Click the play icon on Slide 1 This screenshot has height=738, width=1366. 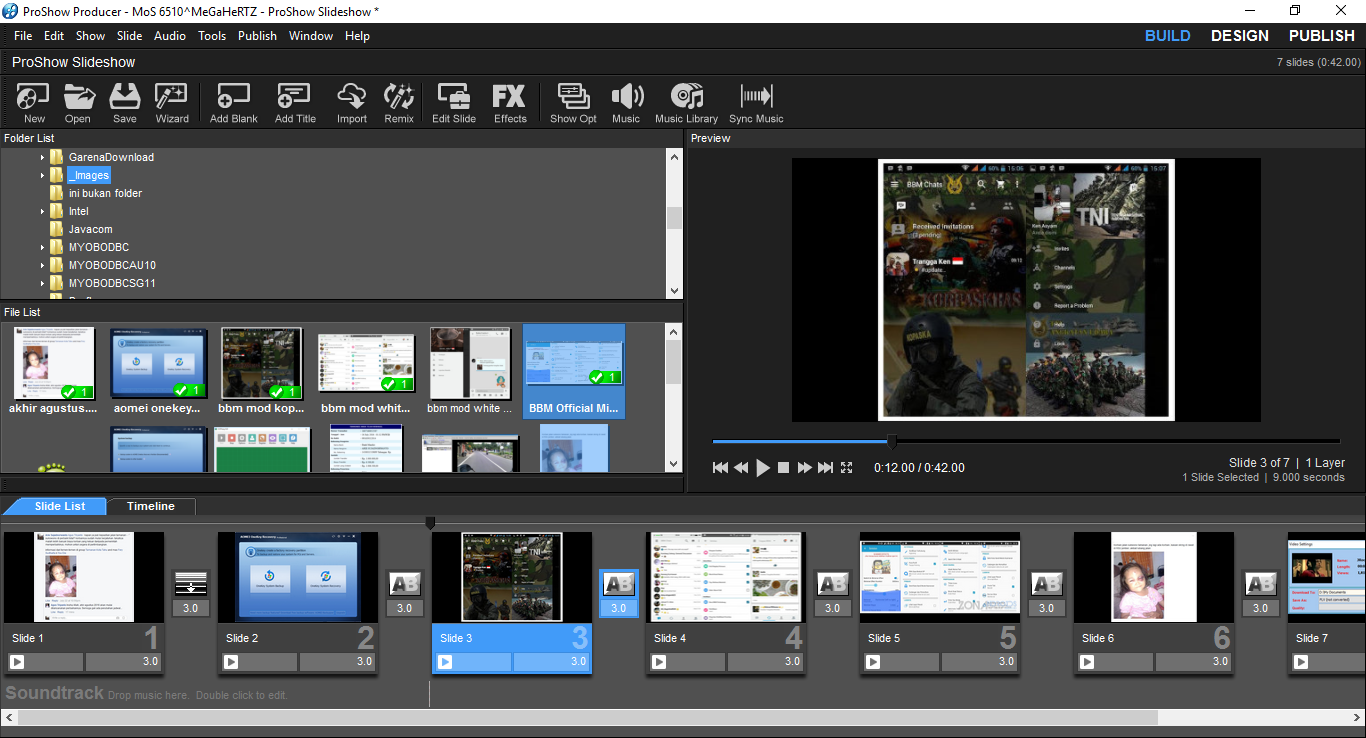[x=17, y=661]
